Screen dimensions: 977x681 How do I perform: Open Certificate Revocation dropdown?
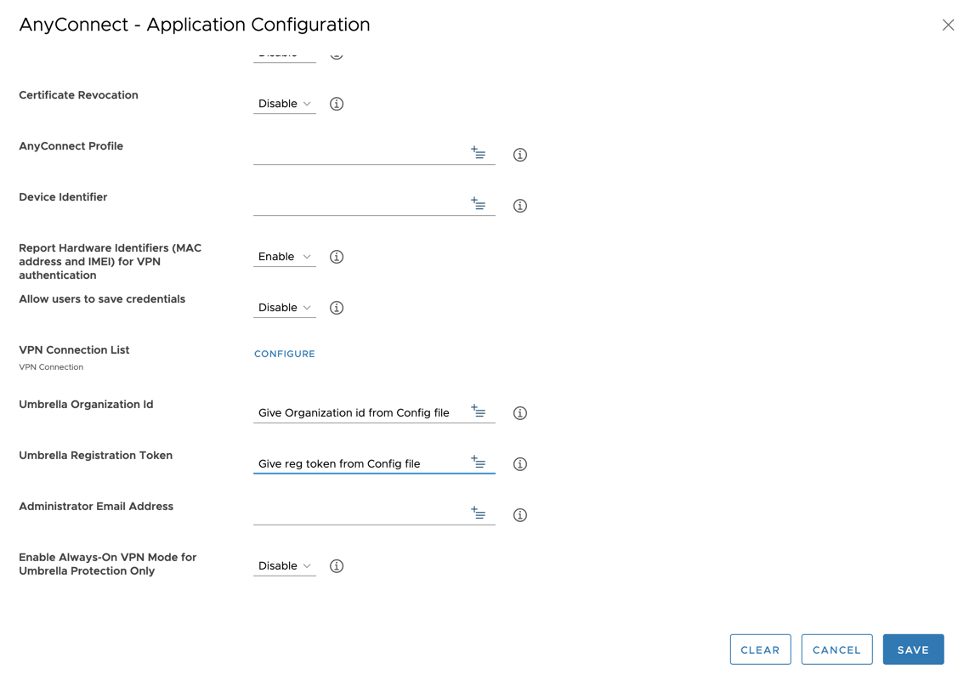[x=284, y=104]
